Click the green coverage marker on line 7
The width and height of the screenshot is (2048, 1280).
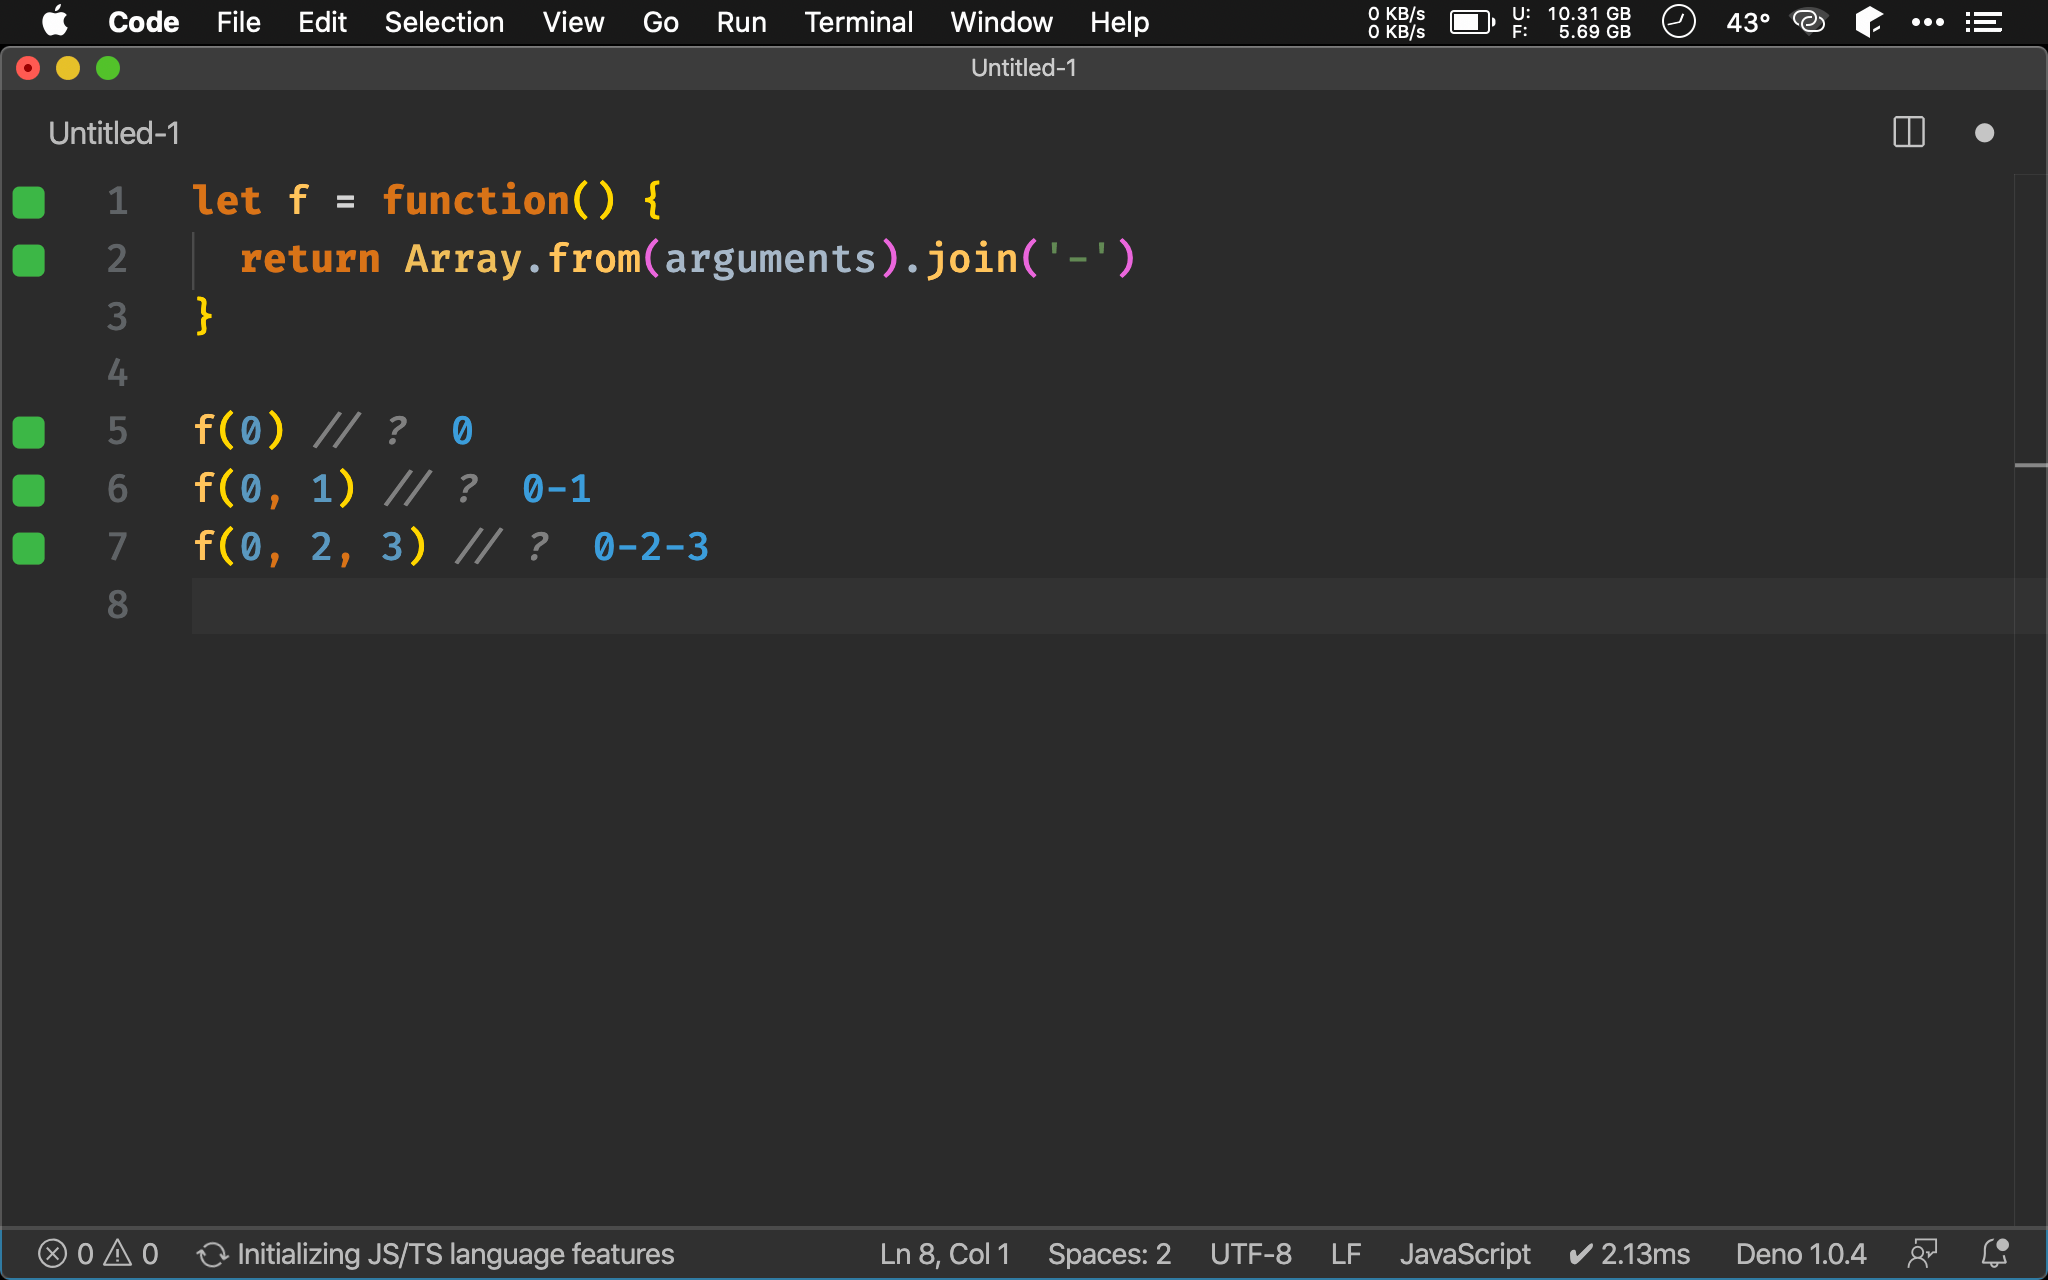(x=29, y=548)
